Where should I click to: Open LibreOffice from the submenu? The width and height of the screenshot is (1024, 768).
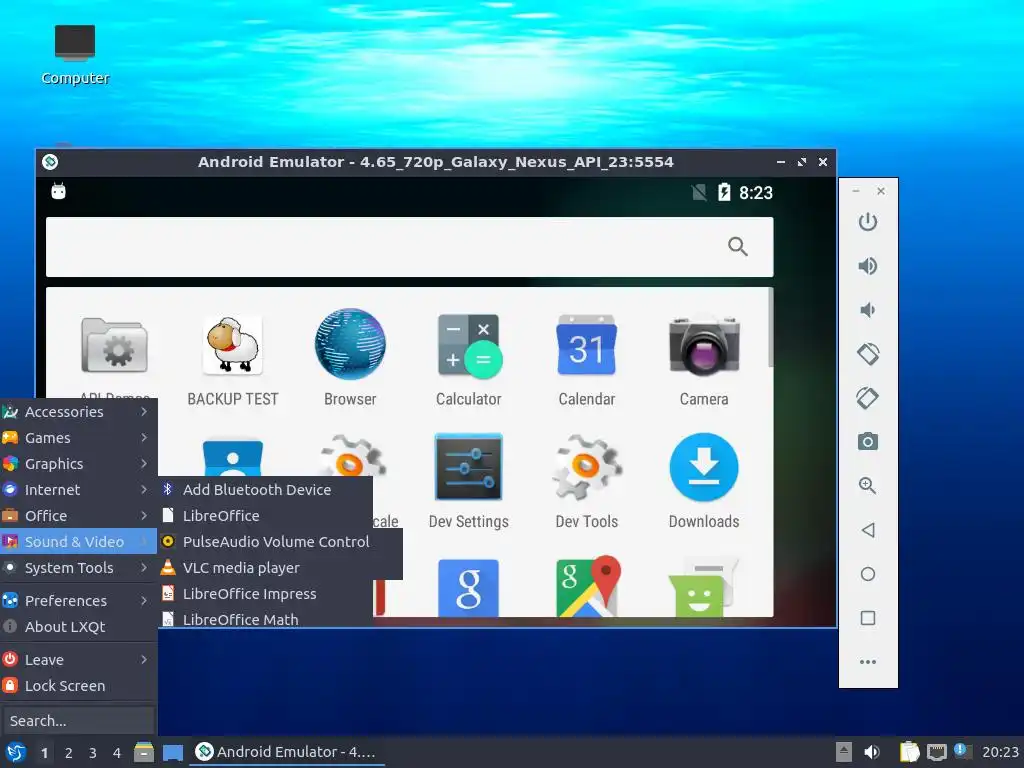coord(265,515)
